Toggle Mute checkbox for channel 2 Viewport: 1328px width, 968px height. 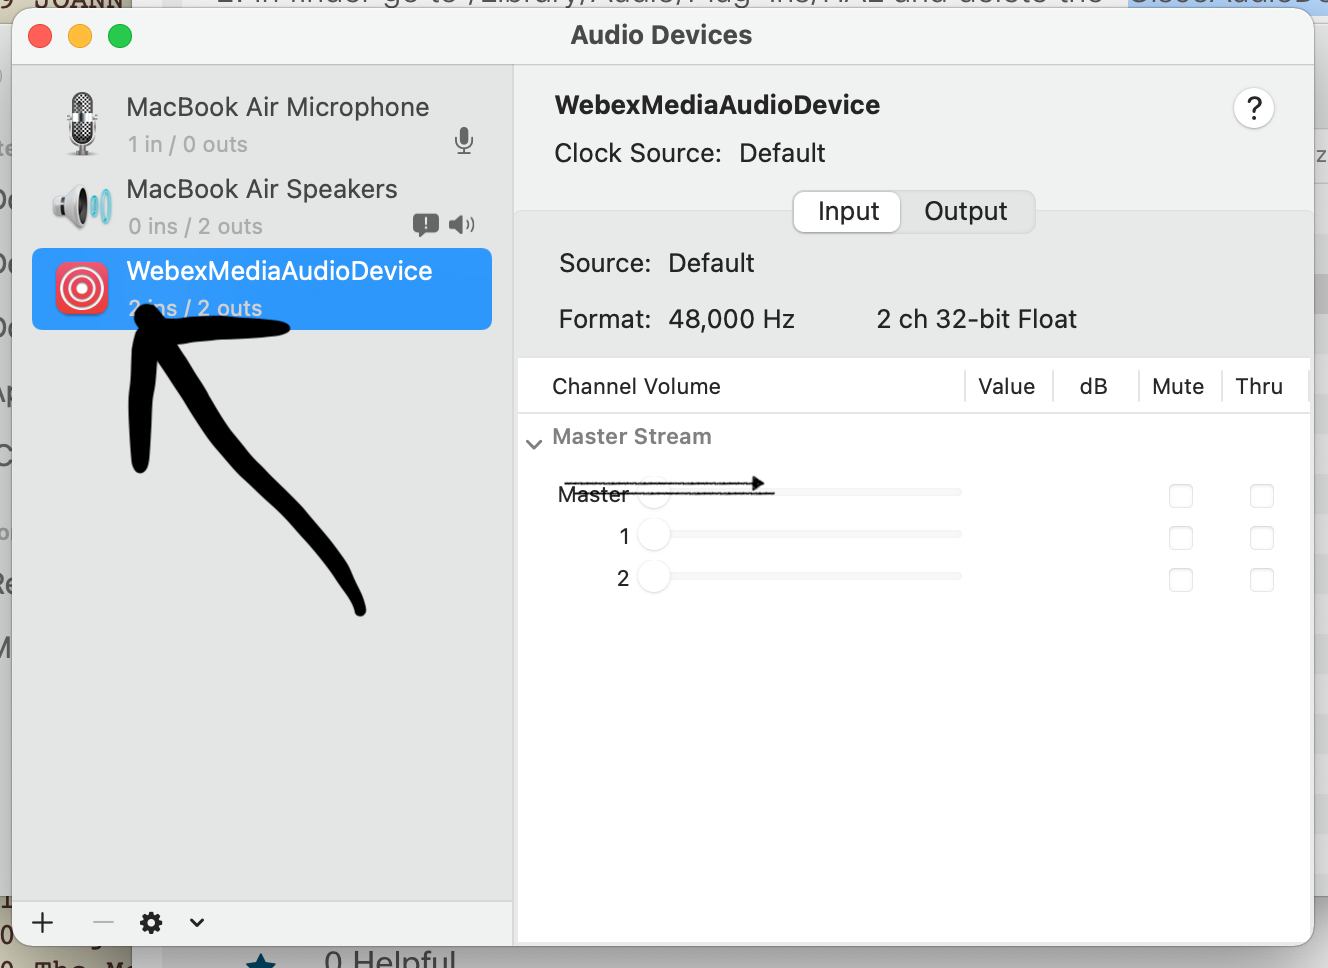tap(1181, 580)
